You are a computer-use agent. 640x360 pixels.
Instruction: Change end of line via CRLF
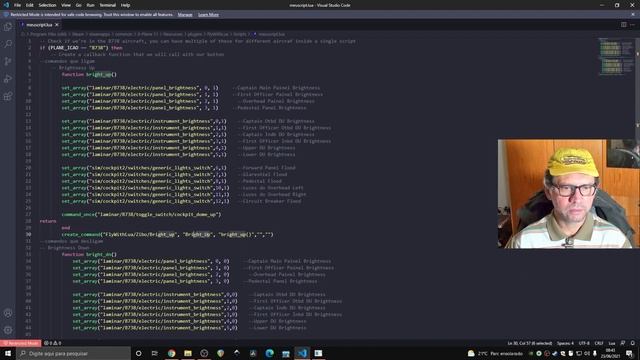599,343
